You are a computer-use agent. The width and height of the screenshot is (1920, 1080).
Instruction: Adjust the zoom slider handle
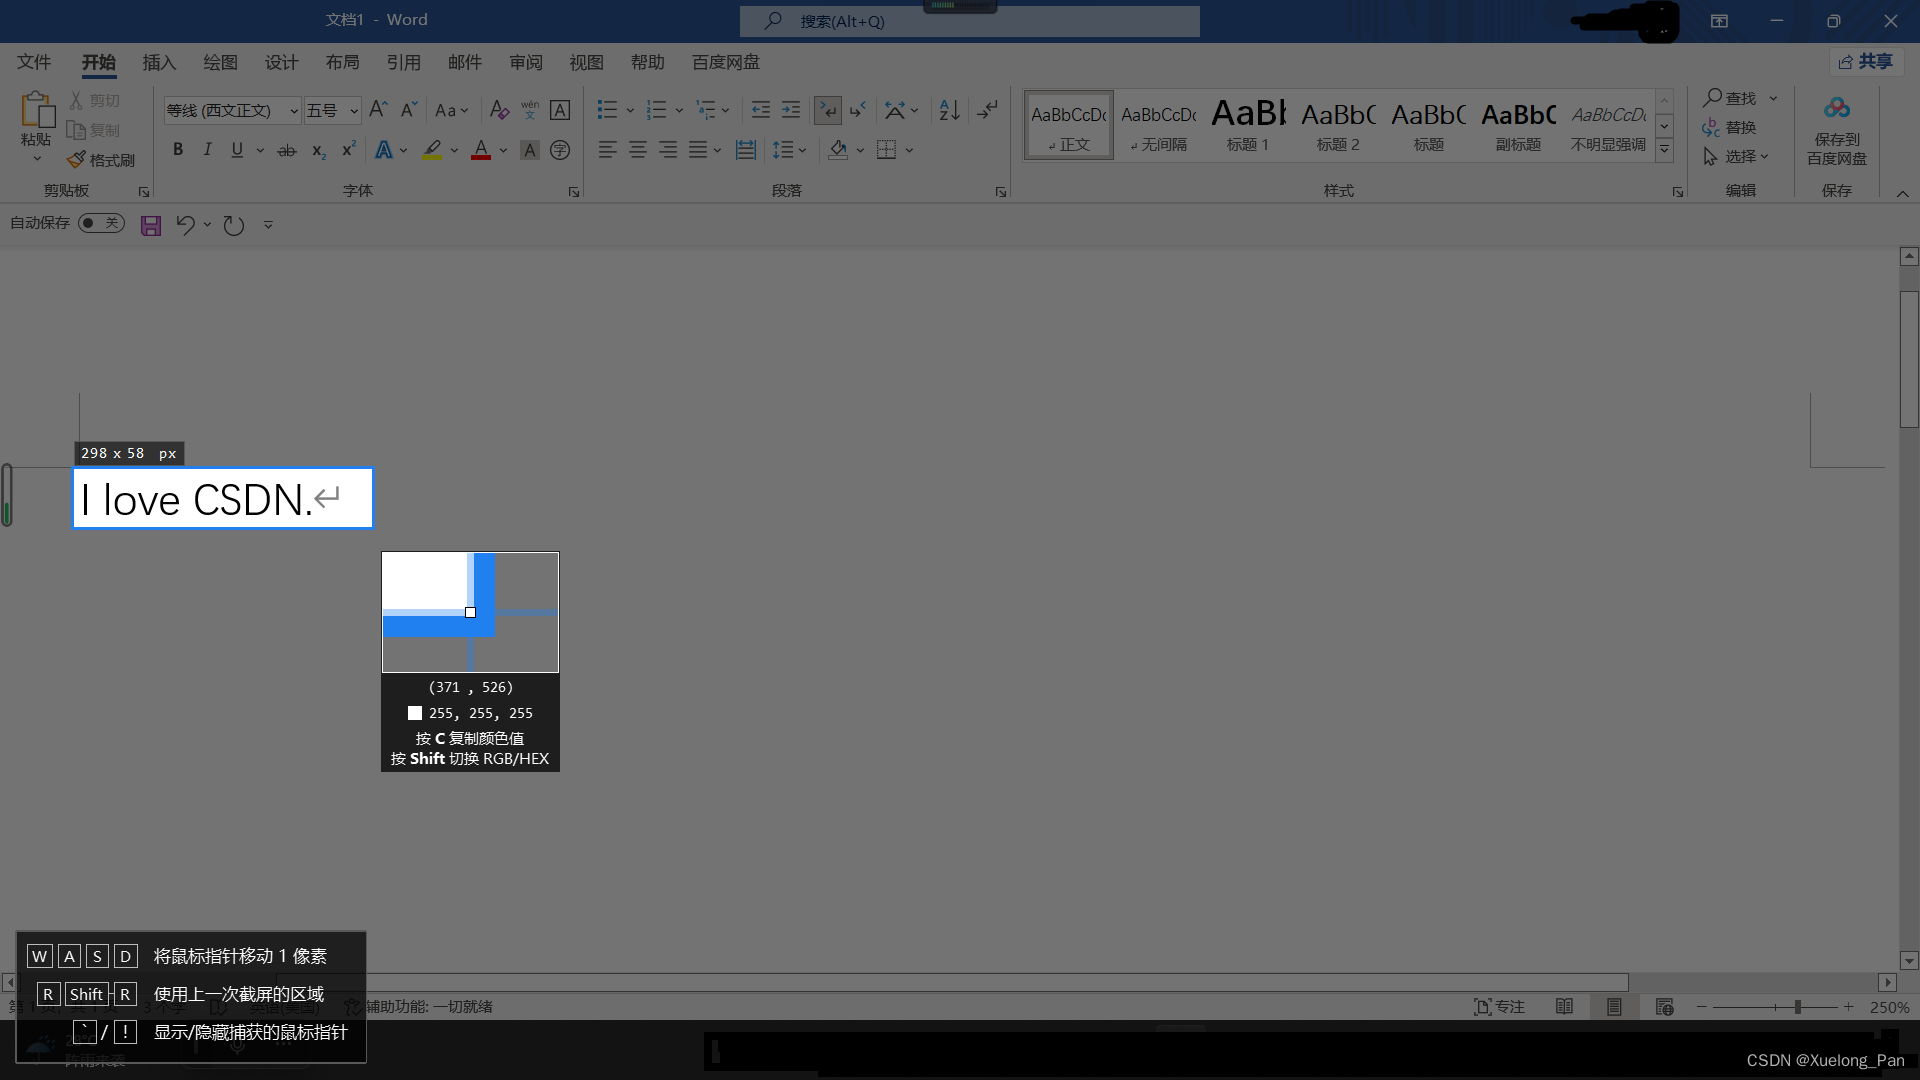(1797, 1007)
